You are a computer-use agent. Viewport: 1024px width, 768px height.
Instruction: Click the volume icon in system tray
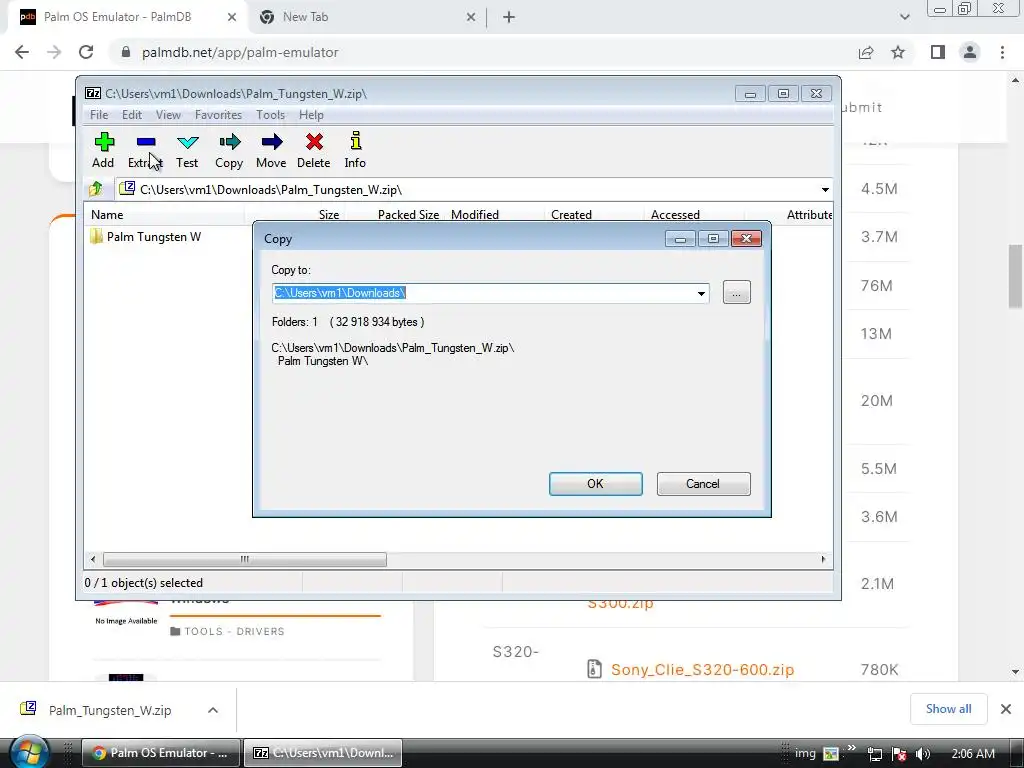(923, 754)
